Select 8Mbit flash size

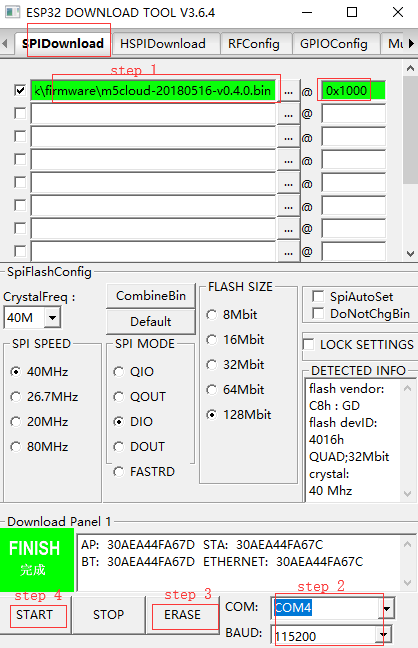(x=212, y=314)
